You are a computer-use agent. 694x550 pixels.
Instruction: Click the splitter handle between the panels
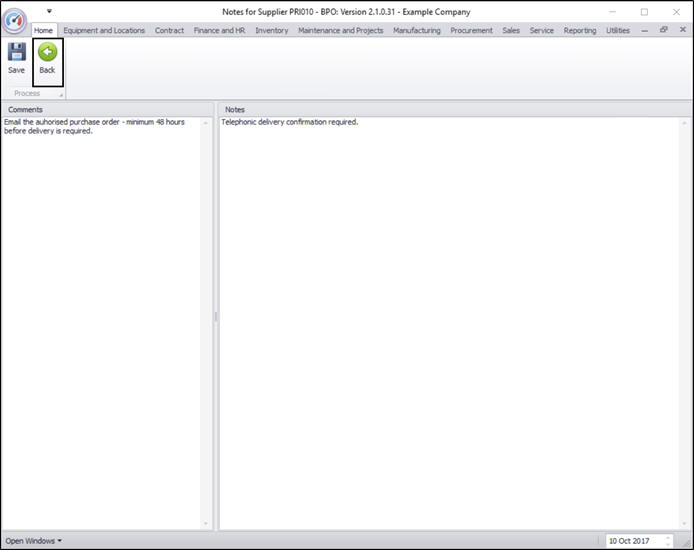[216, 317]
